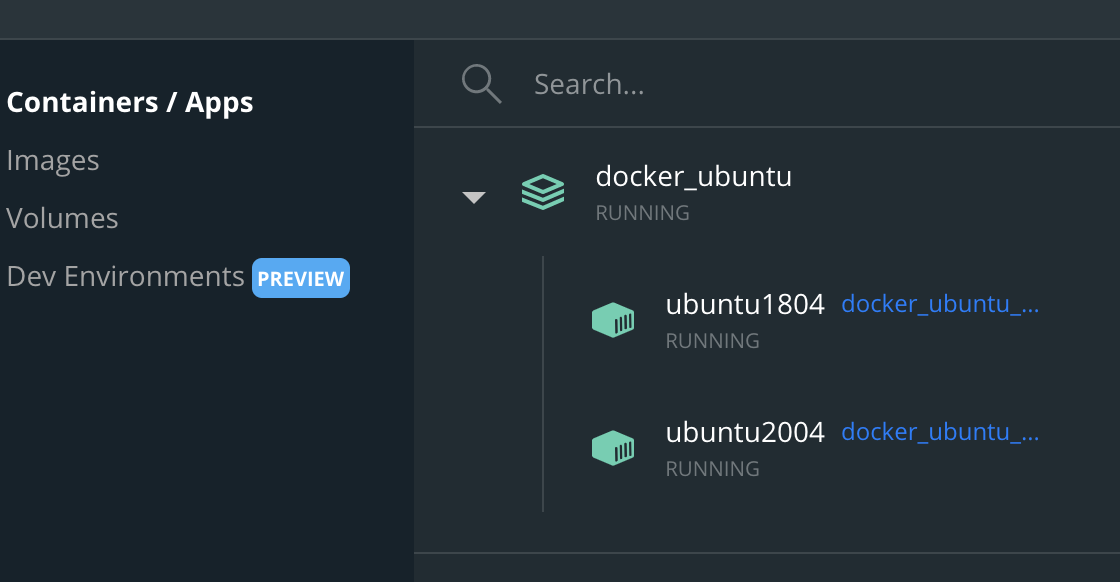Open the docker_ubuntu_ link for ubuntu2004
The image size is (1120, 582).
tap(938, 432)
